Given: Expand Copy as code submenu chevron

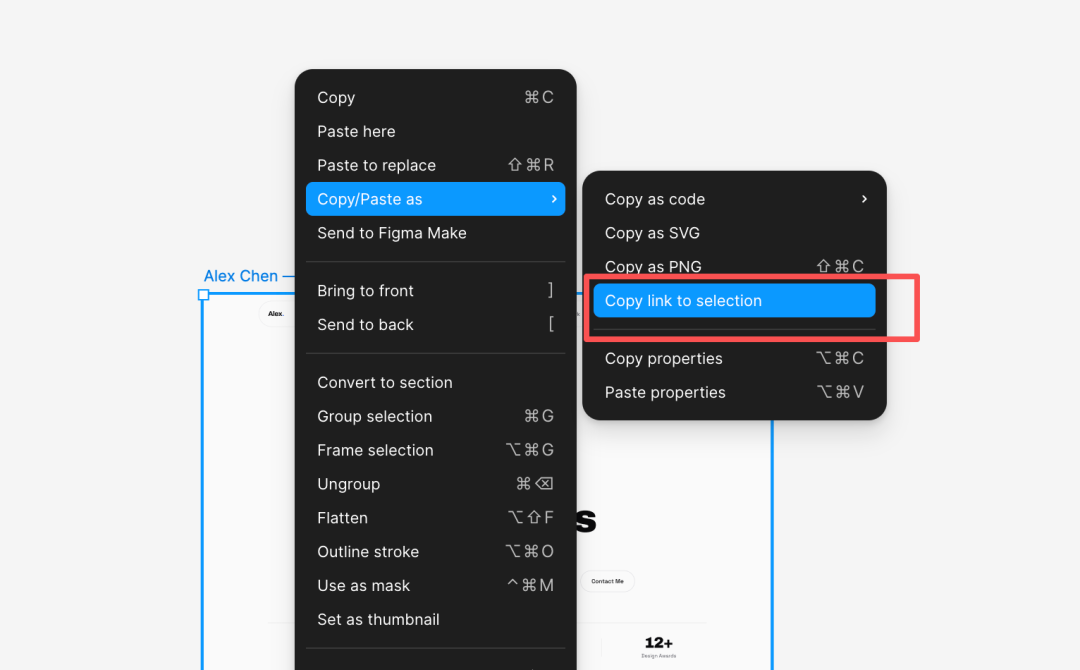Looking at the screenshot, I should click(x=864, y=199).
